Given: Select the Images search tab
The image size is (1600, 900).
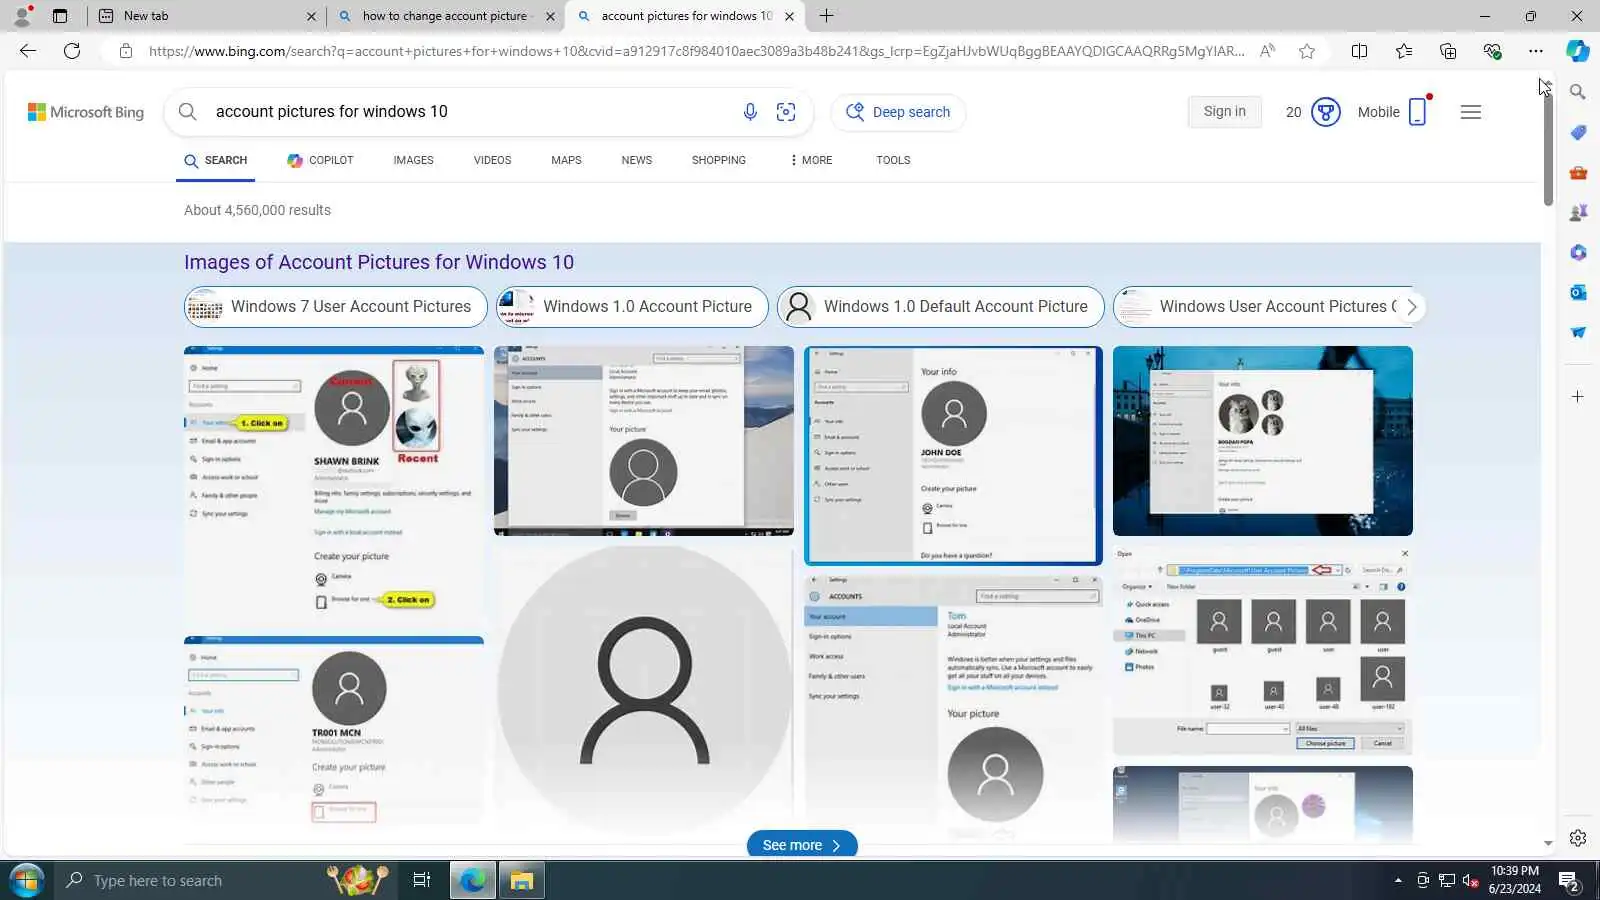Looking at the screenshot, I should (x=413, y=160).
